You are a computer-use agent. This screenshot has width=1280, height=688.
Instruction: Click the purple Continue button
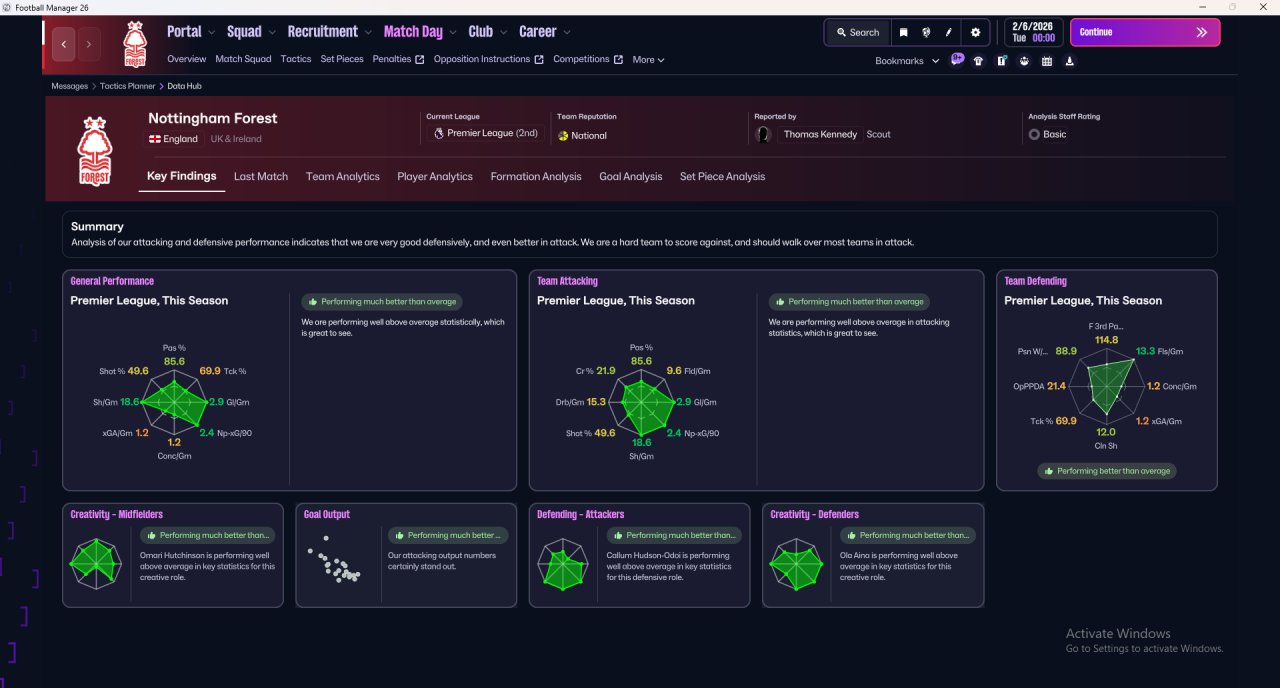coord(1145,32)
